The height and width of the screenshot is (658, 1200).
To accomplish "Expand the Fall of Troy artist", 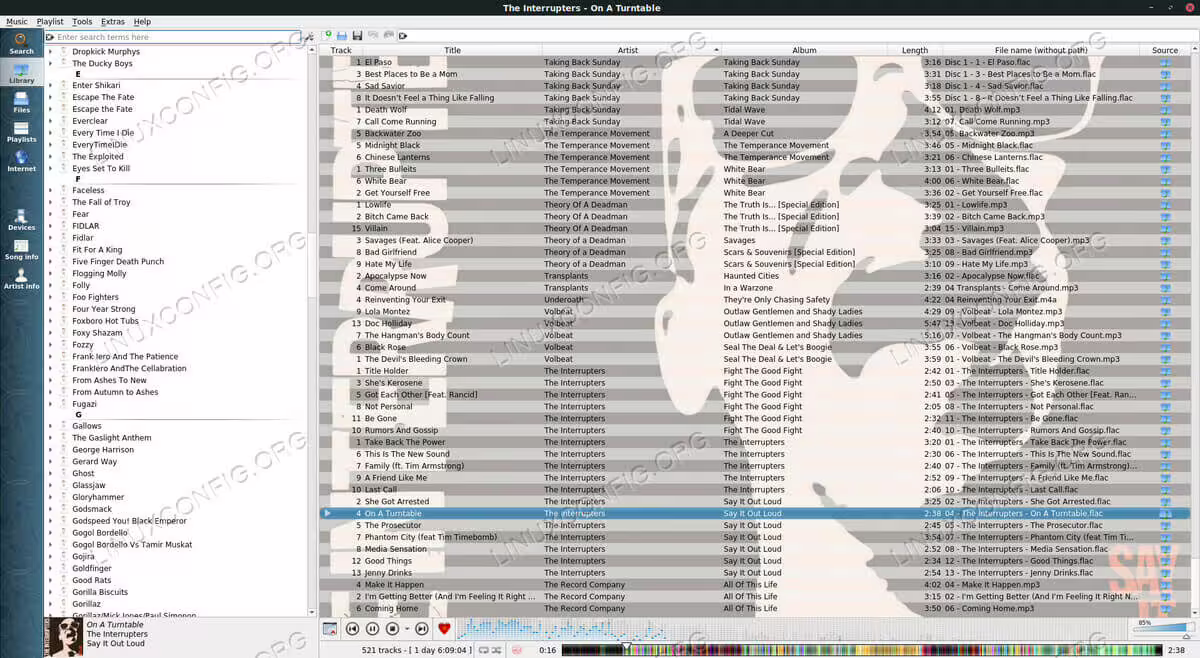I will click(x=51, y=202).
